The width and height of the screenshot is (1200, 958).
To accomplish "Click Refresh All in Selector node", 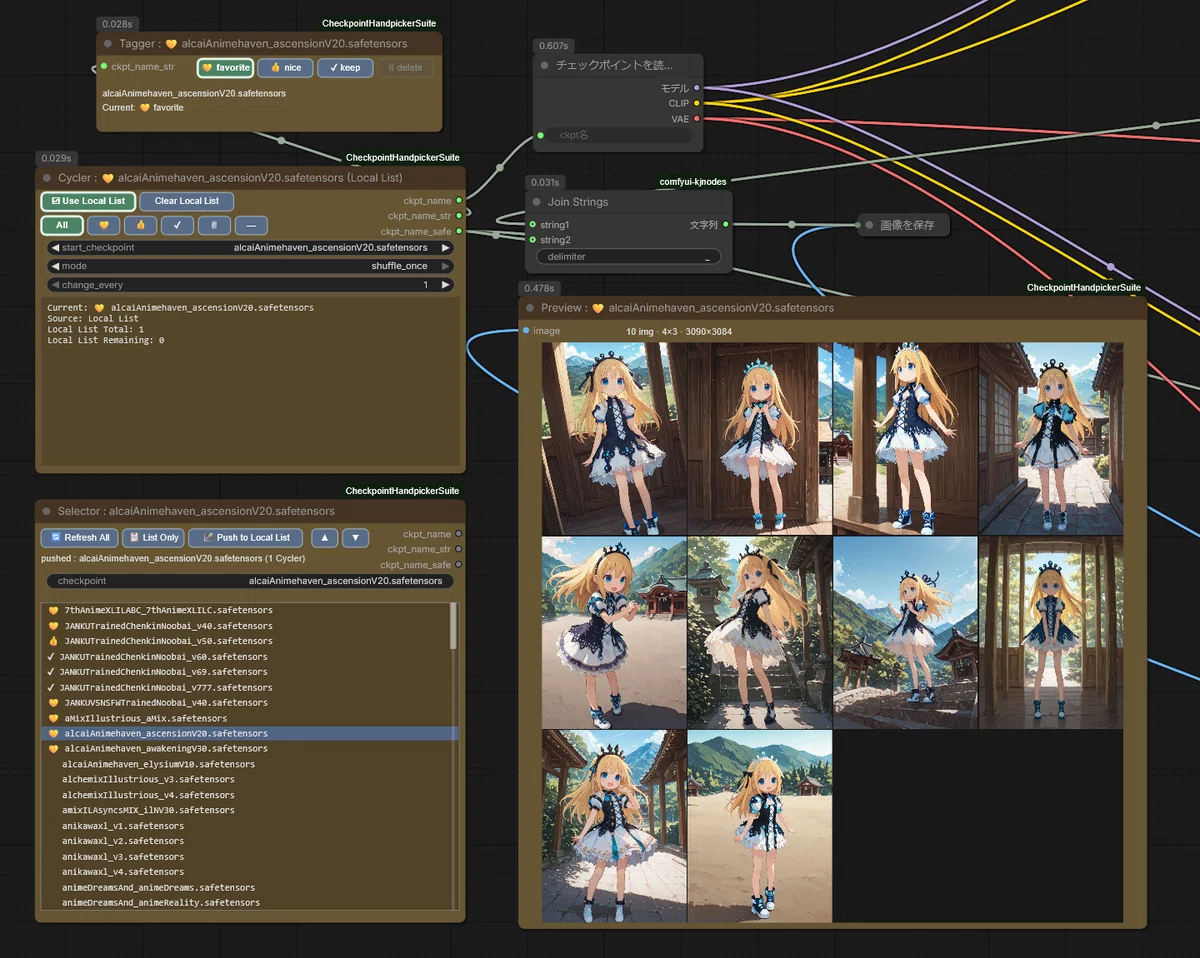I will pos(80,537).
